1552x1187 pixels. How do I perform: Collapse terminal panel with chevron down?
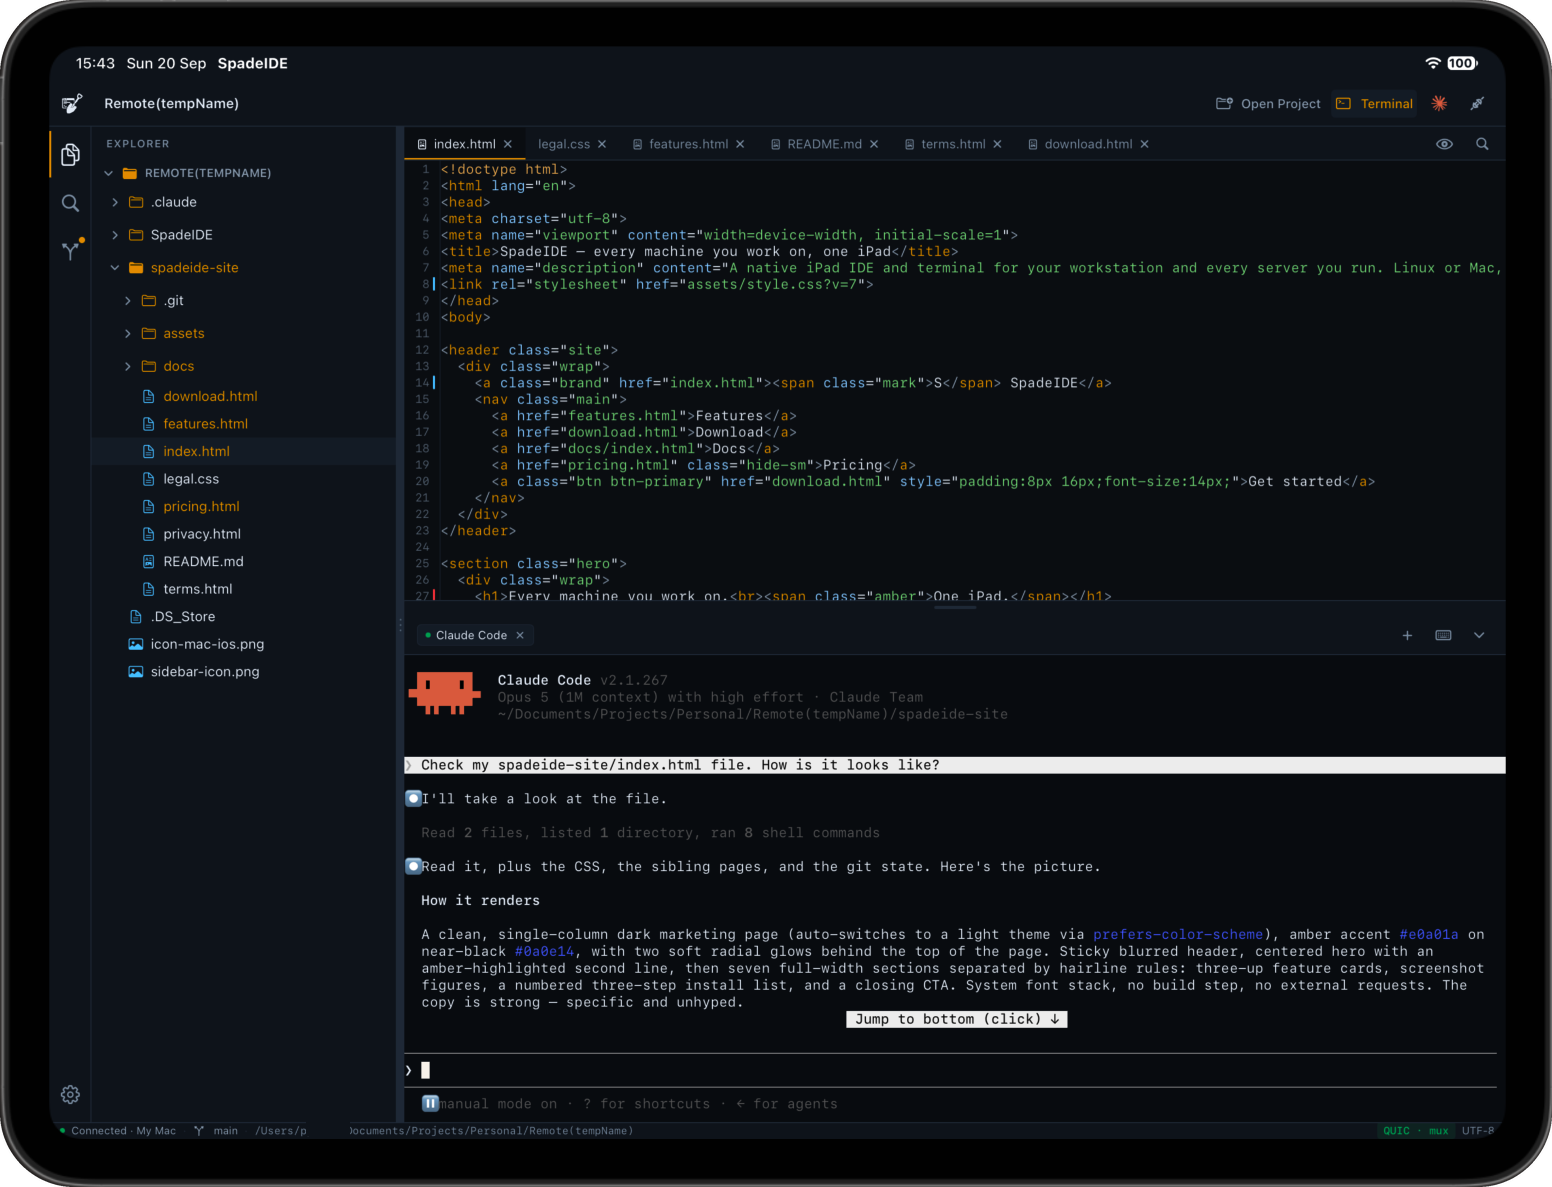[1479, 635]
